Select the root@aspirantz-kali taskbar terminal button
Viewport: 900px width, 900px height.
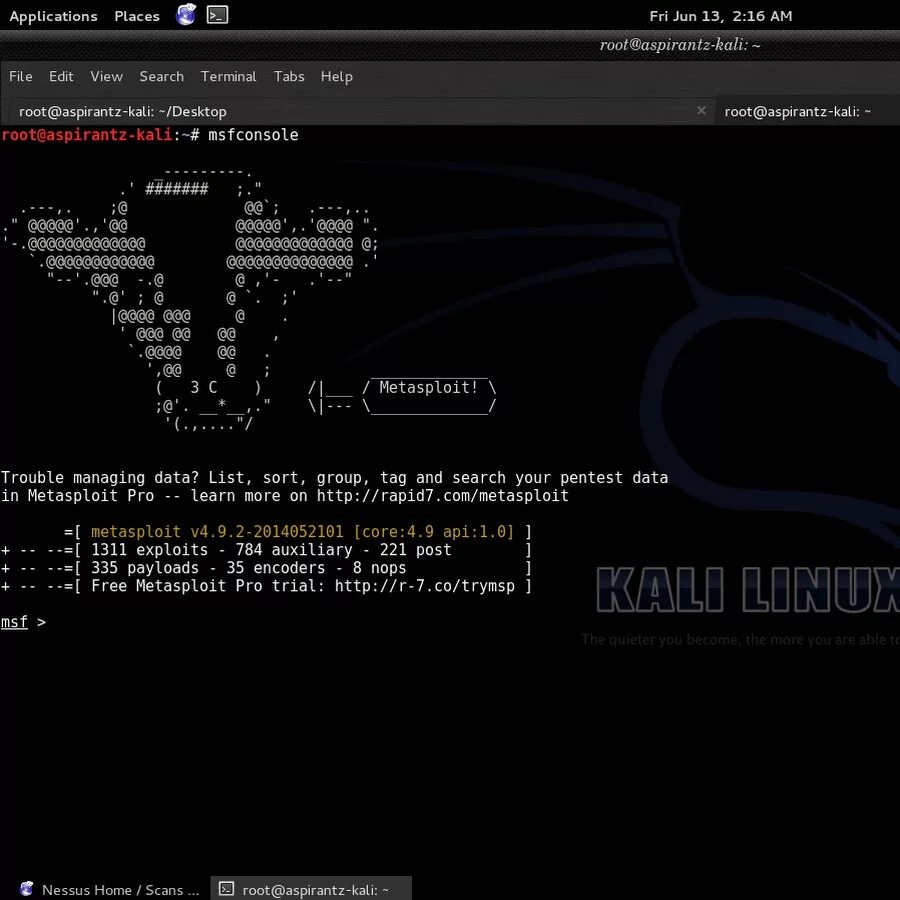tap(311, 889)
